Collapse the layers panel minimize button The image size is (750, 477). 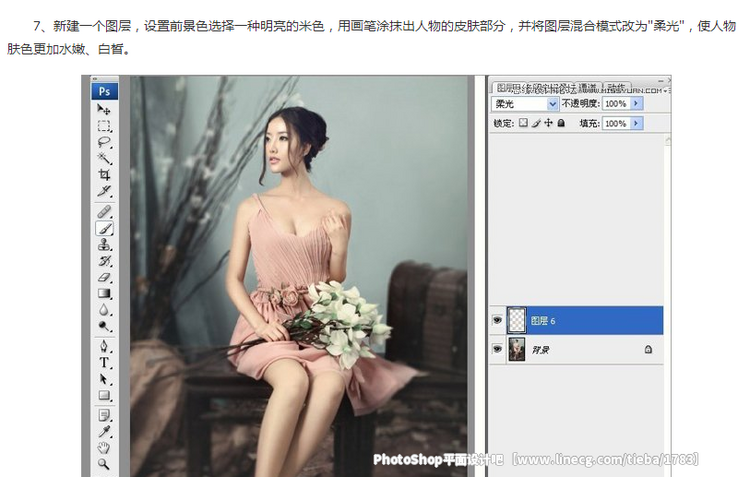click(661, 80)
